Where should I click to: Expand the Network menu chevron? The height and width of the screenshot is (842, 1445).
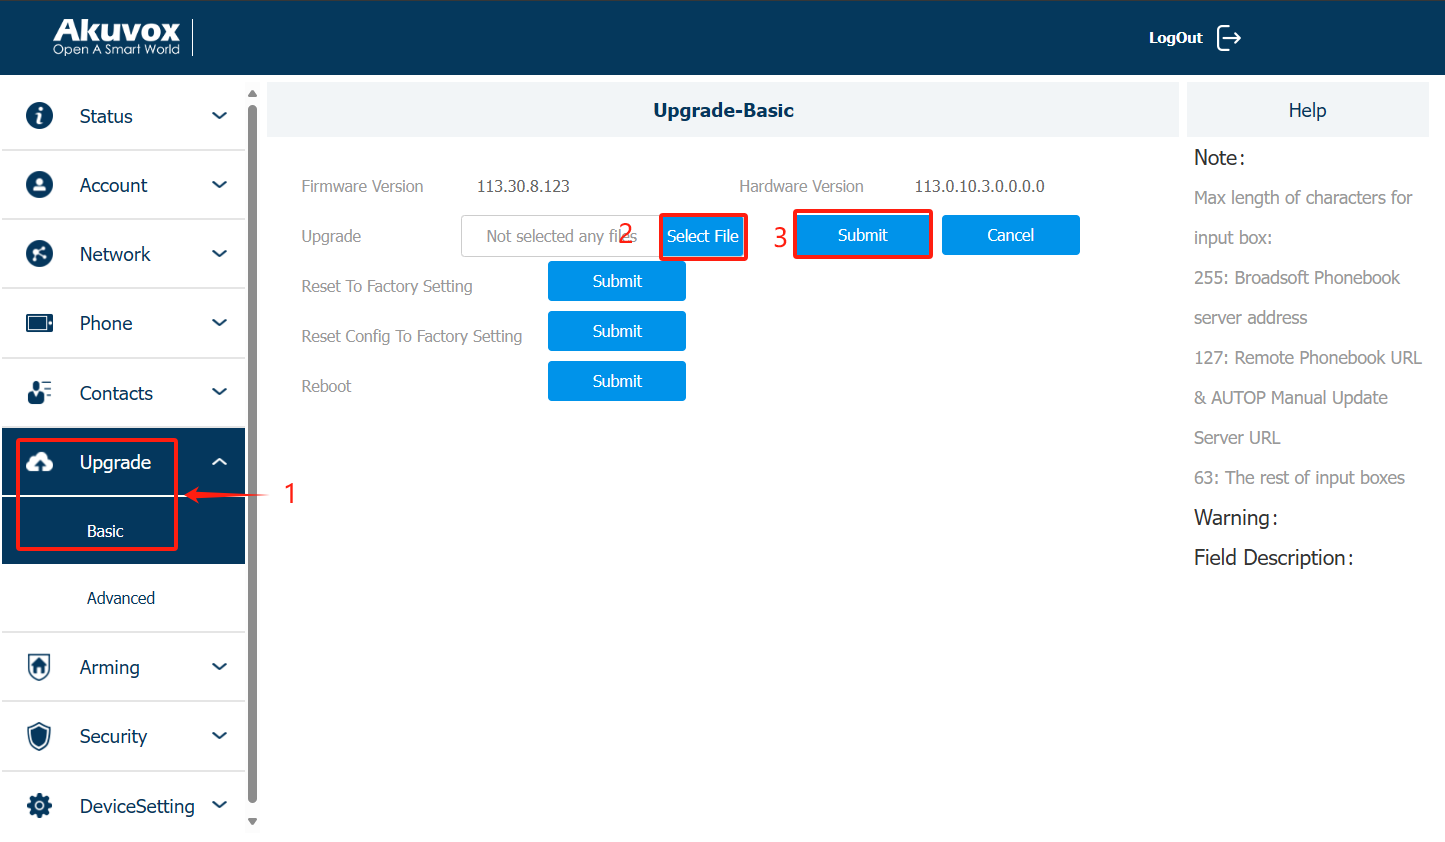[220, 254]
